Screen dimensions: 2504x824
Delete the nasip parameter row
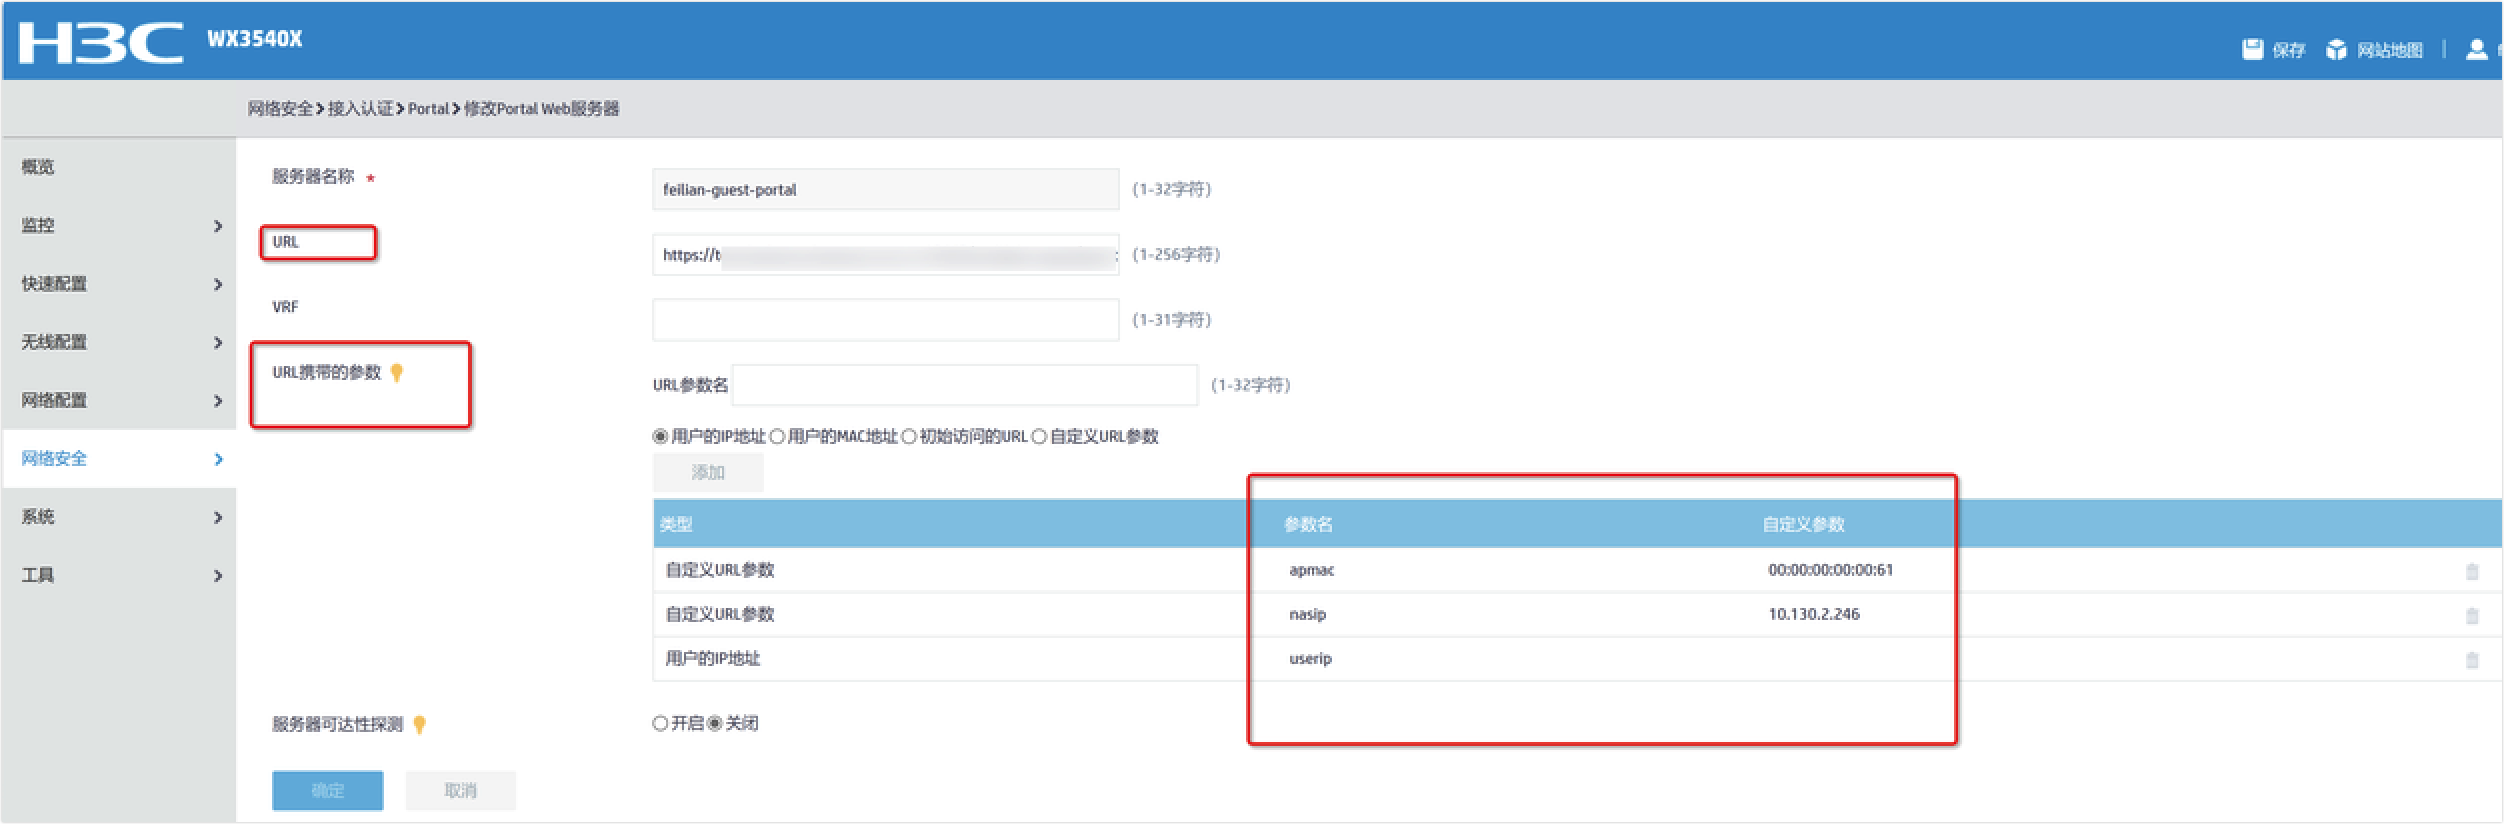pos(2472,615)
